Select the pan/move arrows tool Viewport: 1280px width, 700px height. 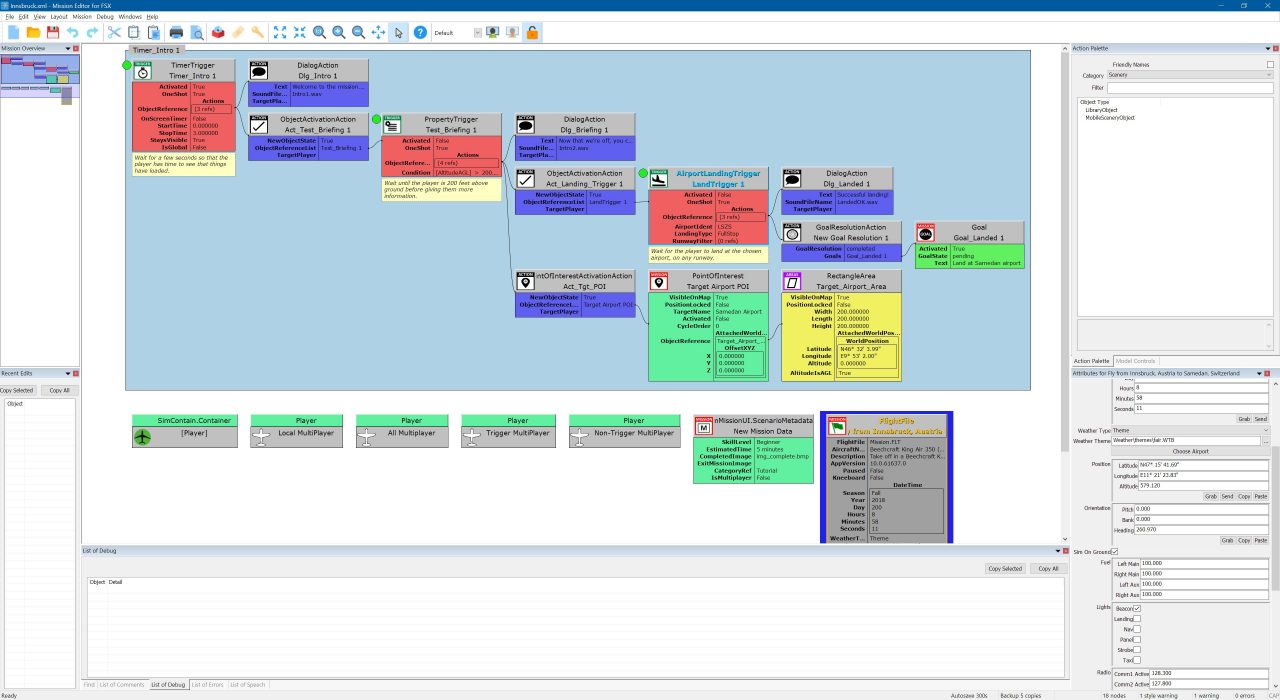(378, 33)
